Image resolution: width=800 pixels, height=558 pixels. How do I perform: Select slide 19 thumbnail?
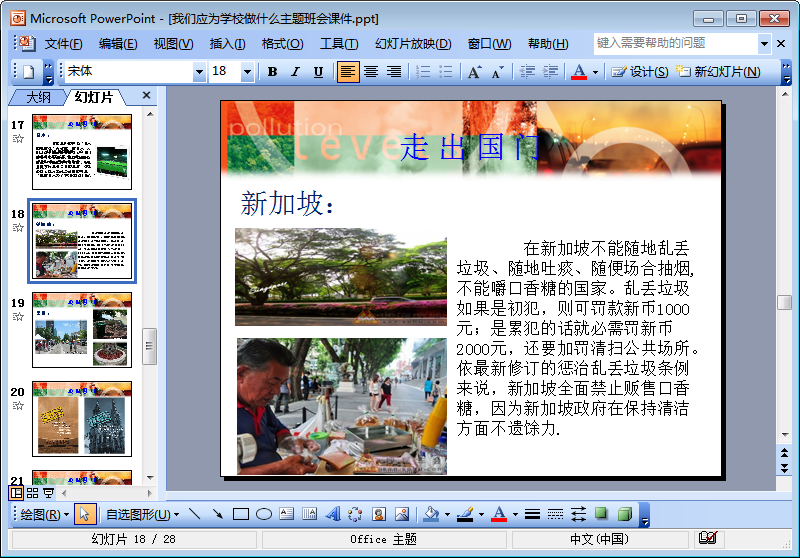tap(82, 329)
